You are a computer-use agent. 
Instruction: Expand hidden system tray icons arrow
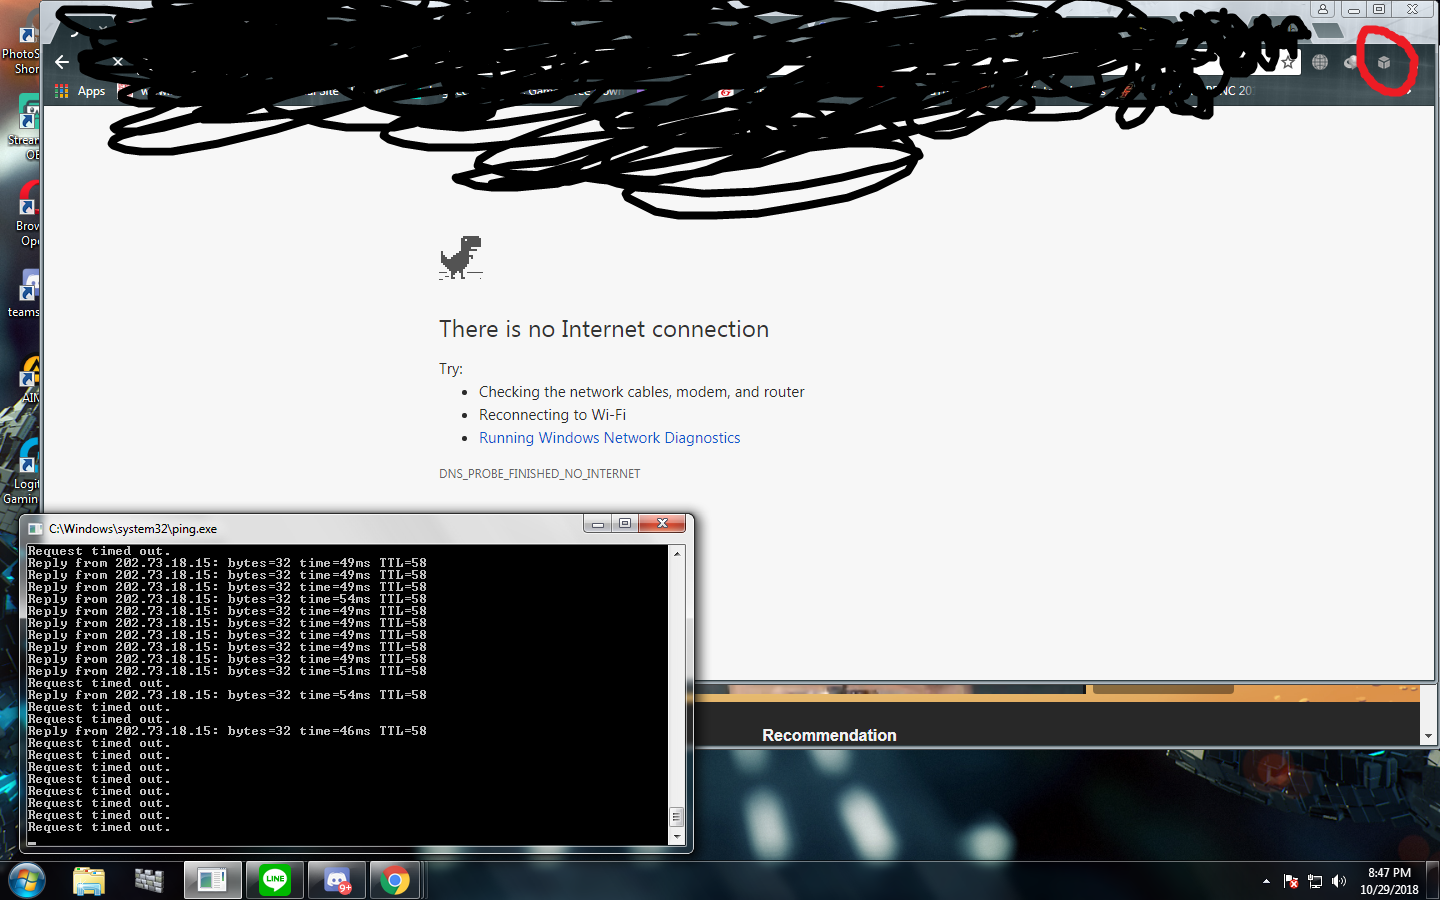tap(1266, 881)
